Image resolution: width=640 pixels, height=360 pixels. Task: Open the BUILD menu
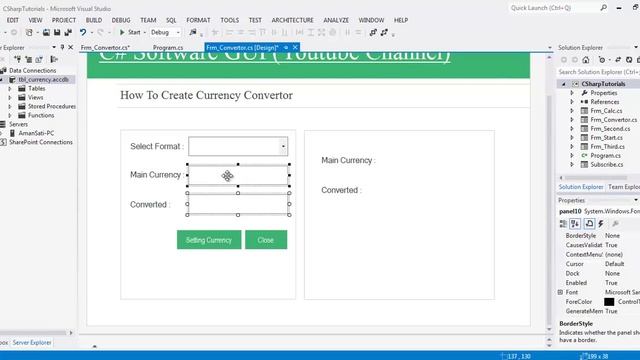tap(94, 20)
